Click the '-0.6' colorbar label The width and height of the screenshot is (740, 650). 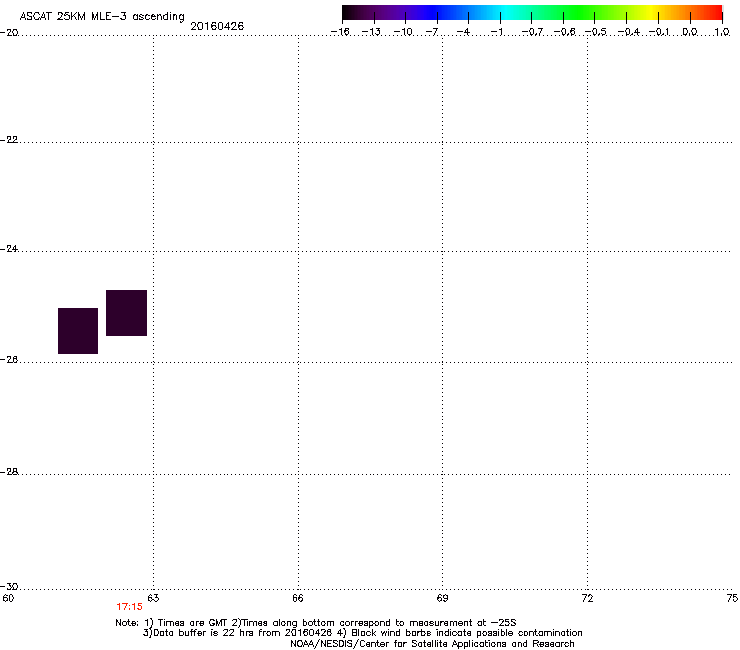pos(564,32)
